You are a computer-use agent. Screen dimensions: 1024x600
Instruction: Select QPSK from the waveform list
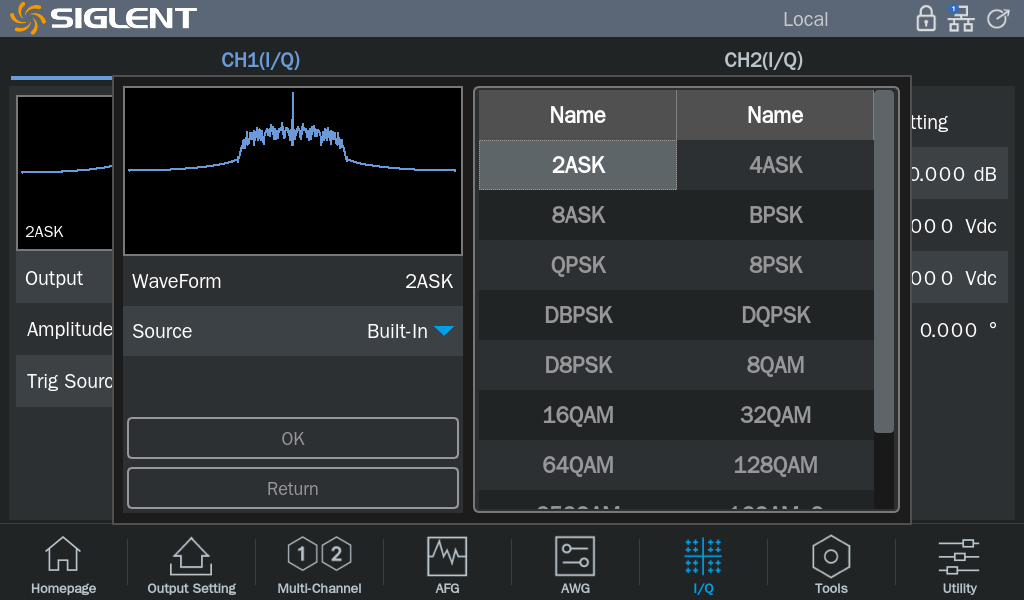578,265
